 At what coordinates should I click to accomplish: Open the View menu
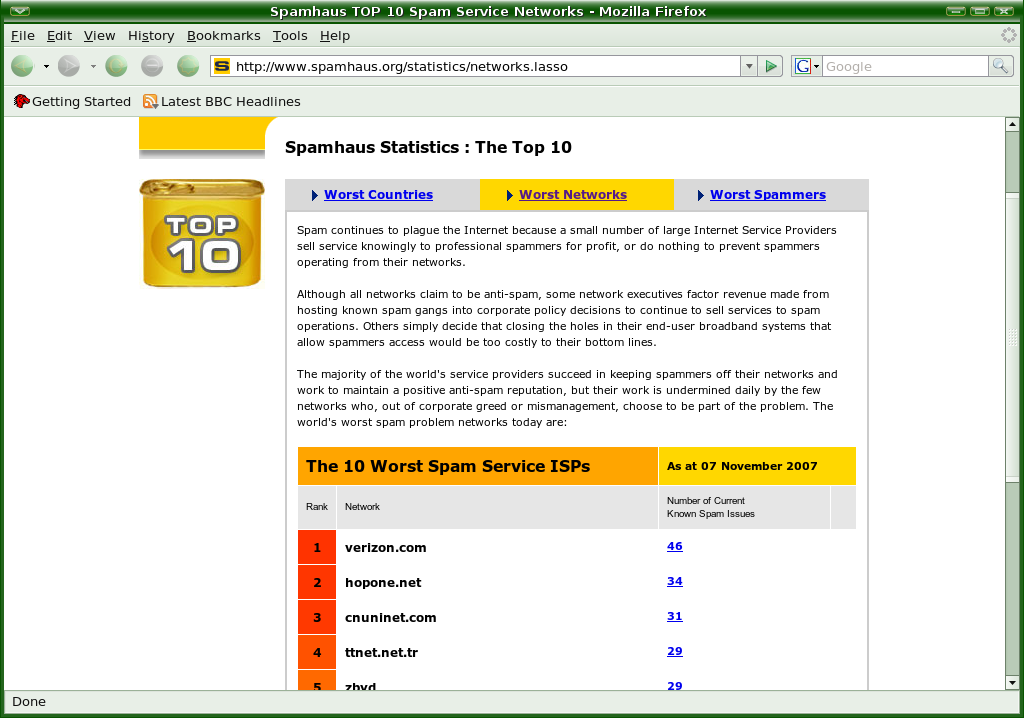coord(99,36)
